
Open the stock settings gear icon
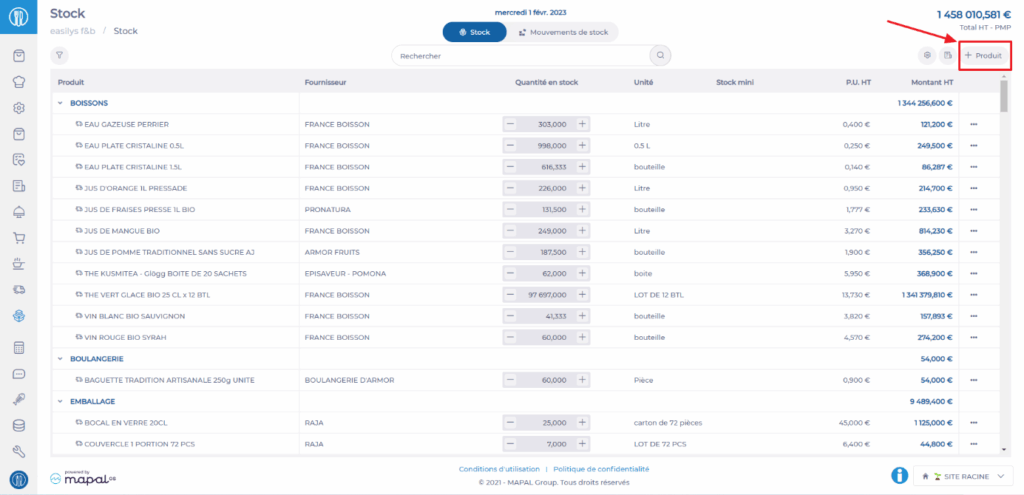click(x=927, y=56)
